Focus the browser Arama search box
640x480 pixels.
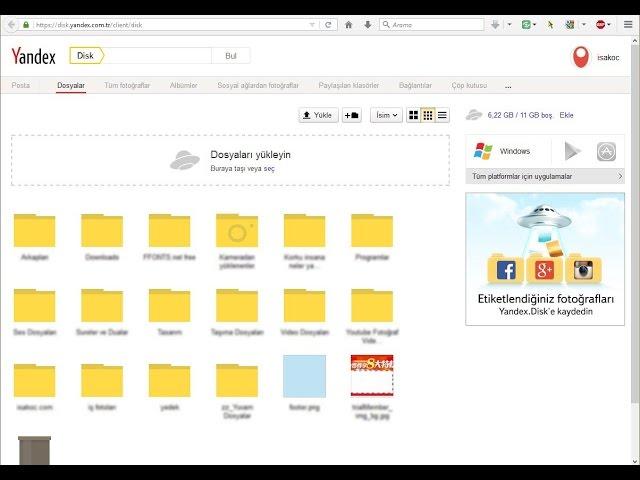pos(432,24)
